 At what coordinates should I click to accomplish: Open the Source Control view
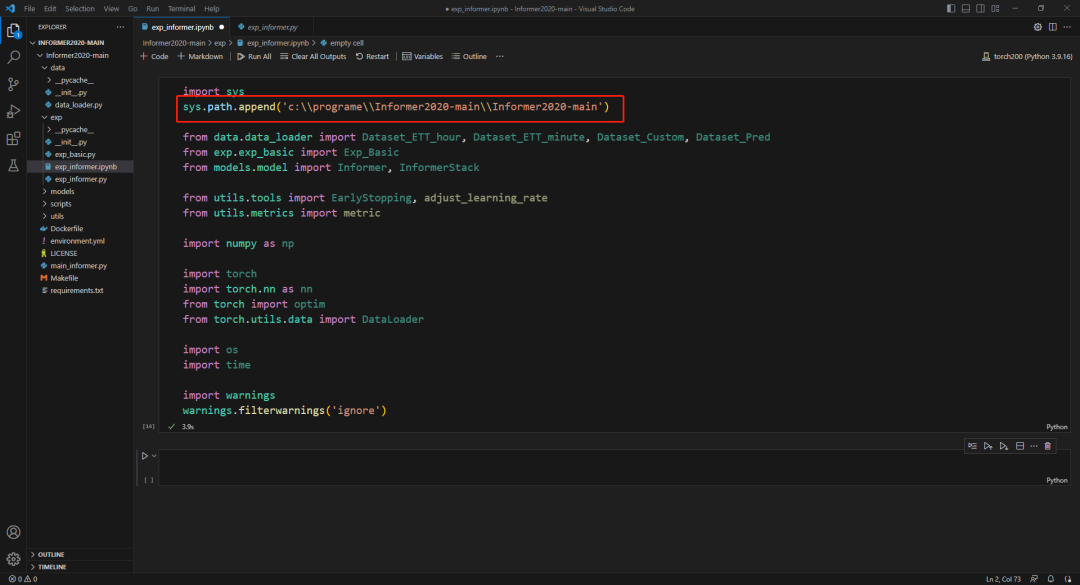pos(13,84)
